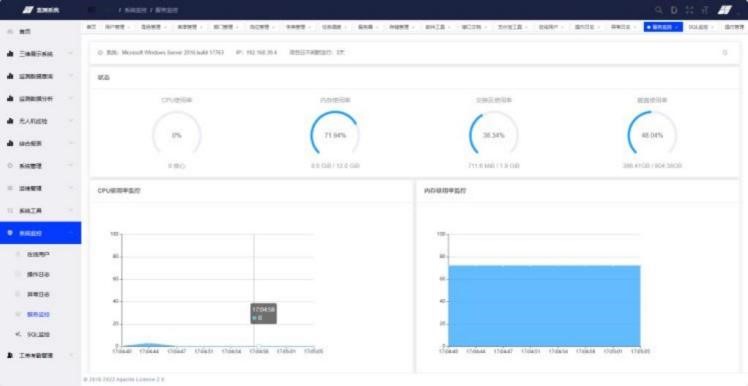
Task: Collapse the 系统监控 menu chevron
Action: pyautogui.click(x=71, y=233)
